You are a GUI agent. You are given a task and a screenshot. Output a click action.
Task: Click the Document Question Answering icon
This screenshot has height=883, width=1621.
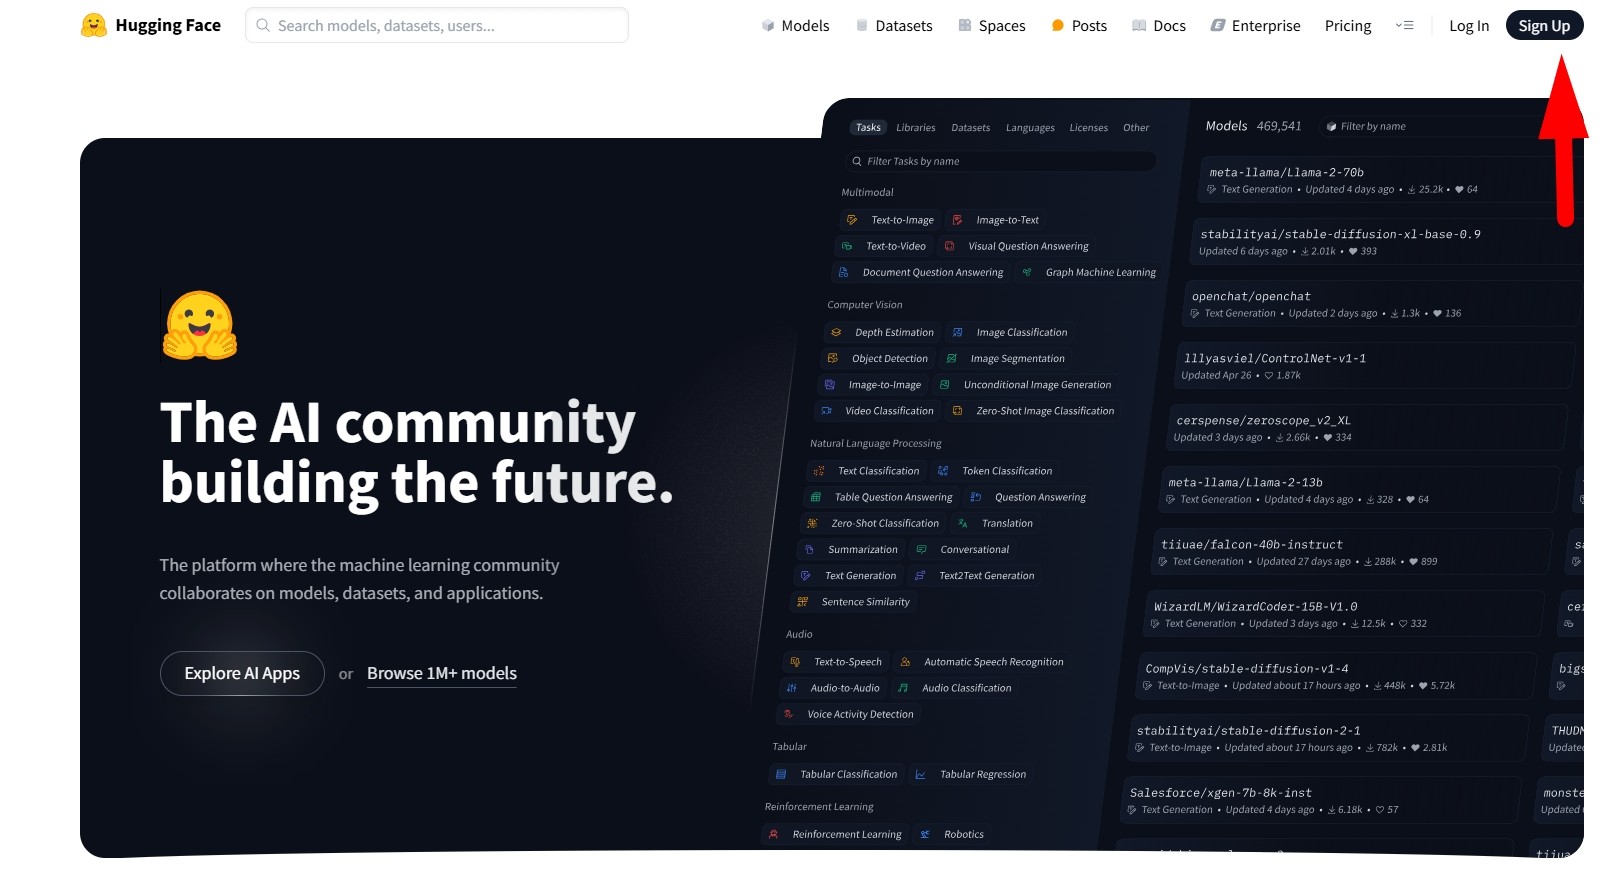pyautogui.click(x=843, y=272)
